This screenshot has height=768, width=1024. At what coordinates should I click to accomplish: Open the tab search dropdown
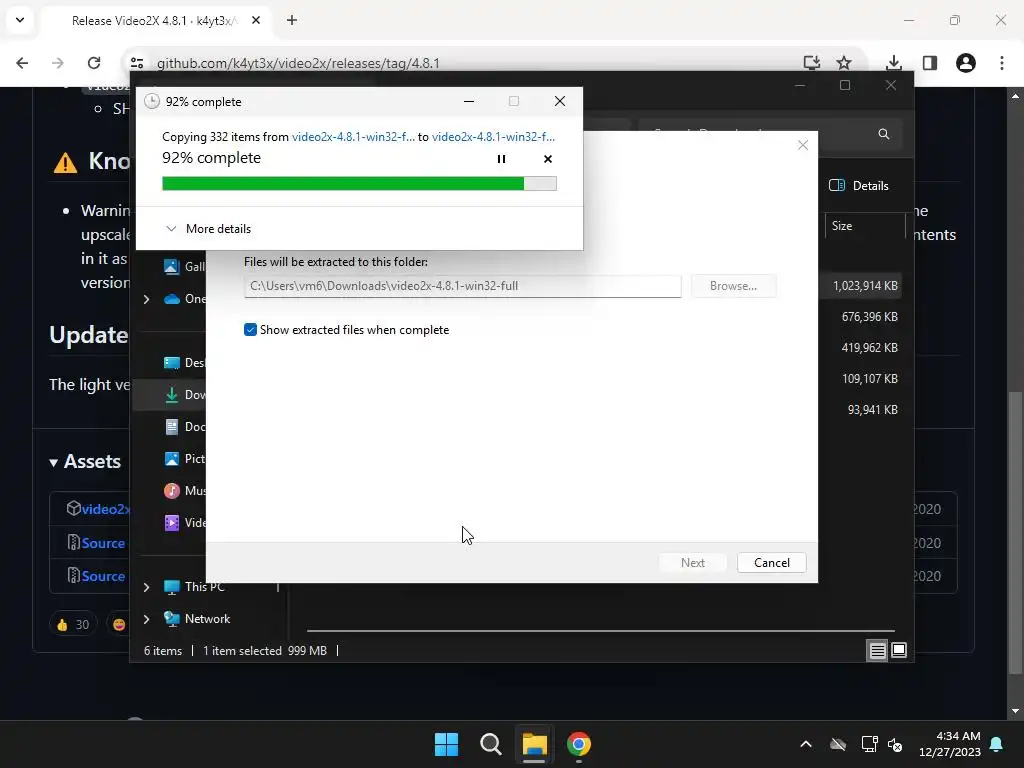(20, 20)
